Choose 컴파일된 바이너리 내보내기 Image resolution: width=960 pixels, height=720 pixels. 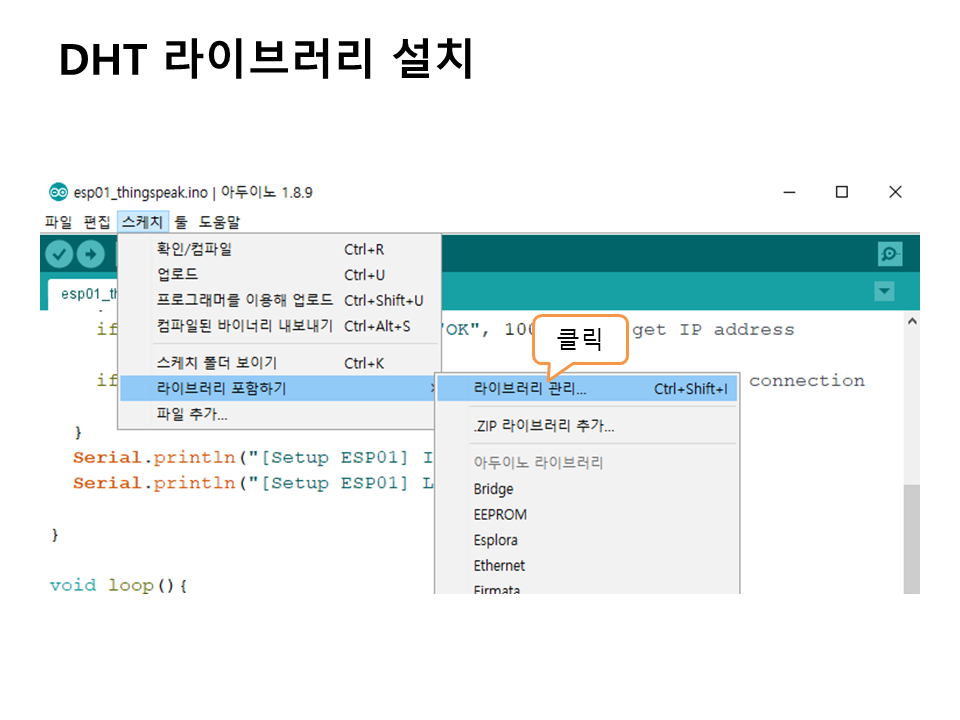point(280,326)
